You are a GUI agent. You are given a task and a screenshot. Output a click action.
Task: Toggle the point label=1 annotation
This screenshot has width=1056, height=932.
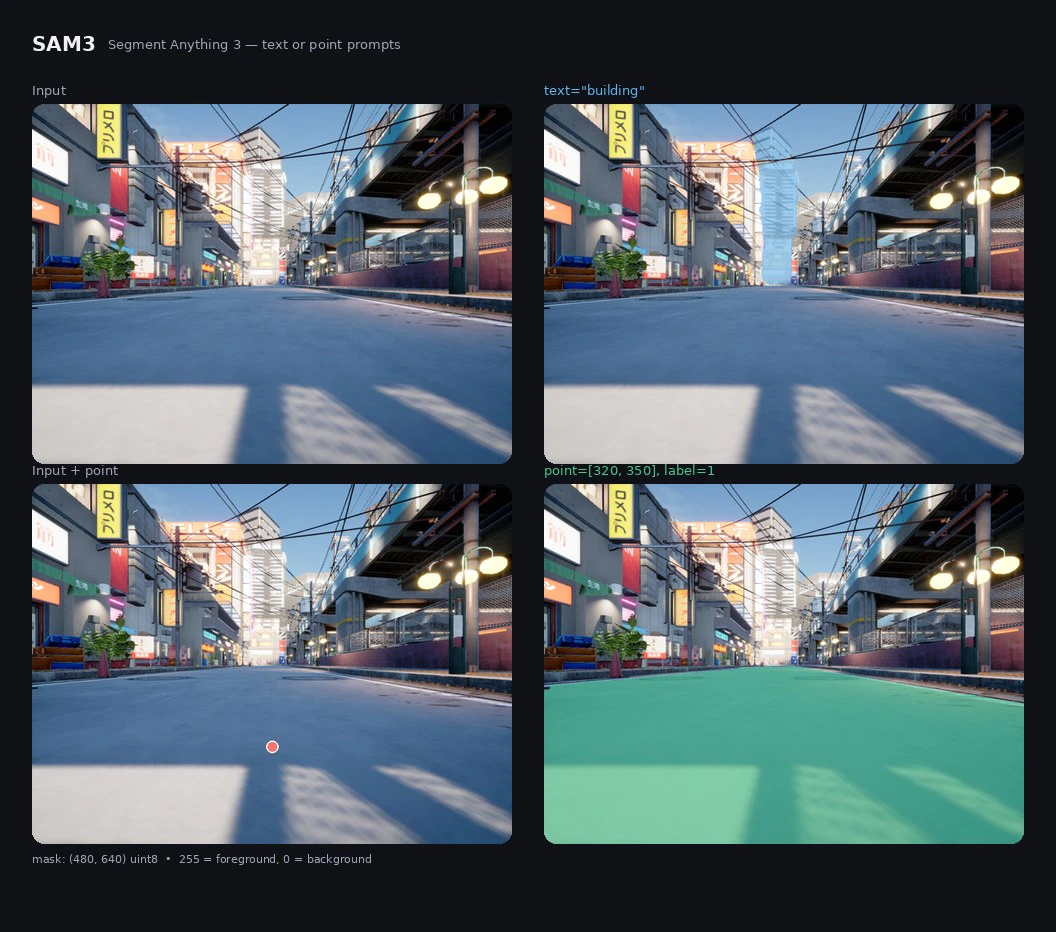click(630, 470)
